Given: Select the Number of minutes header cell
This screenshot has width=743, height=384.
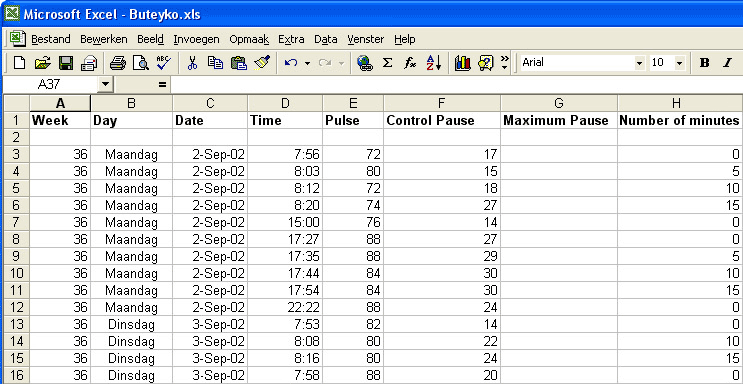Looking at the screenshot, I should click(680, 120).
